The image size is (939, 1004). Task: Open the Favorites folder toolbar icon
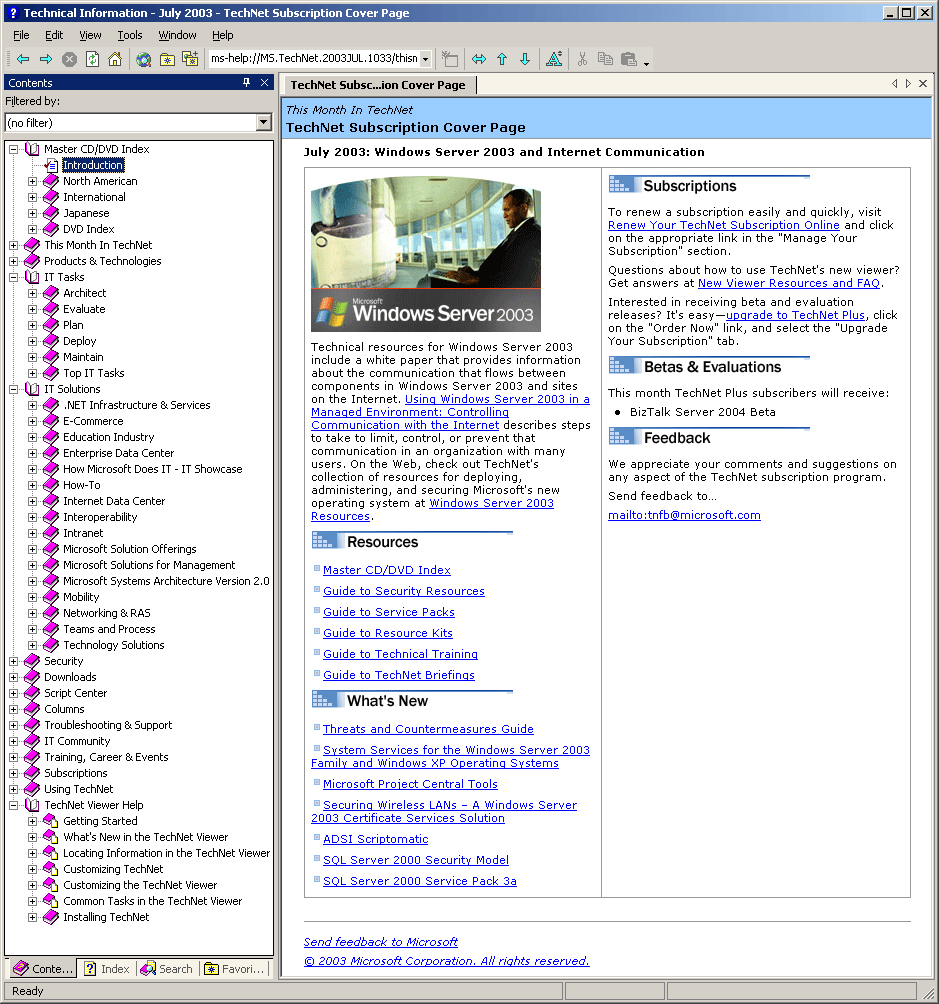tap(167, 59)
